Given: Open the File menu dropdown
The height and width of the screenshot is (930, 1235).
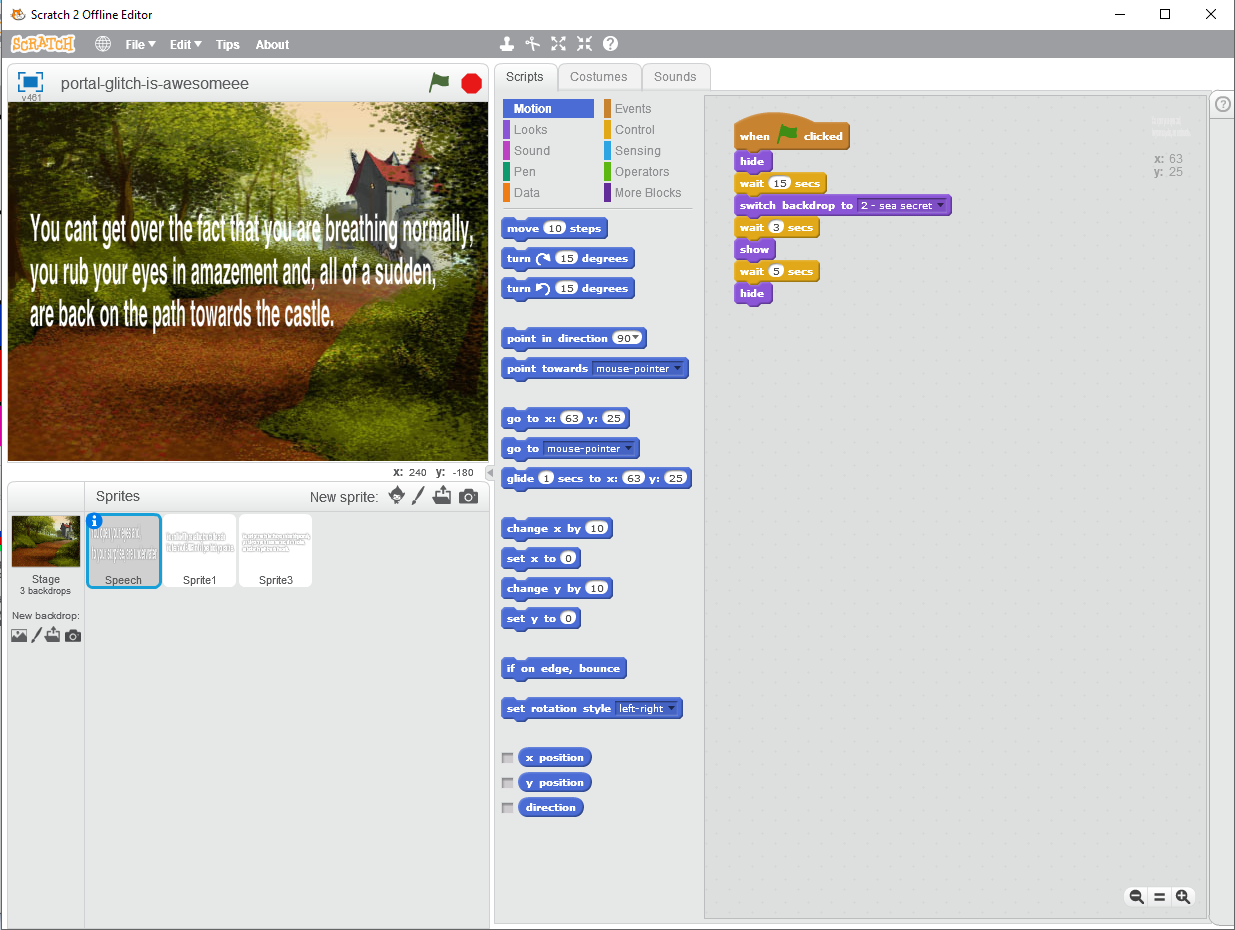Looking at the screenshot, I should [140, 45].
